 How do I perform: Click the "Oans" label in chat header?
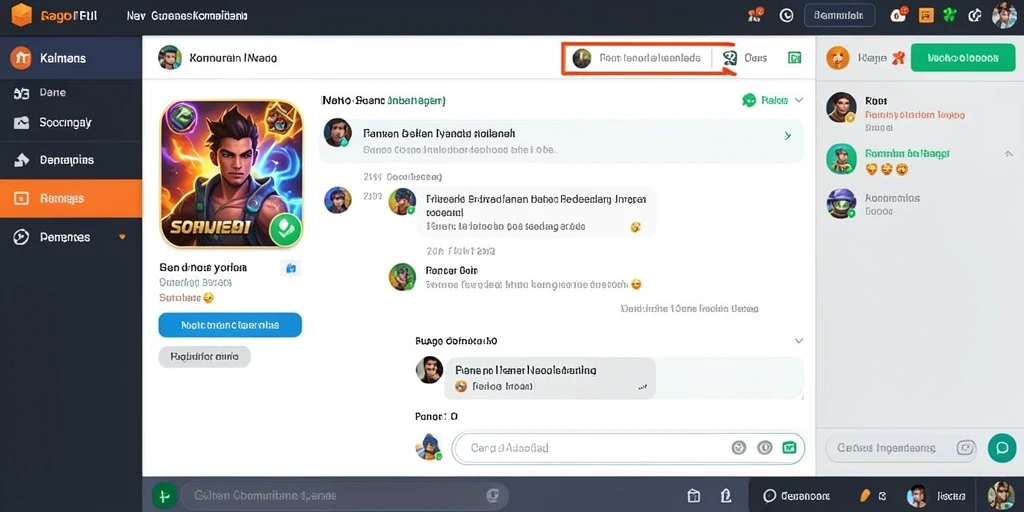[x=756, y=58]
